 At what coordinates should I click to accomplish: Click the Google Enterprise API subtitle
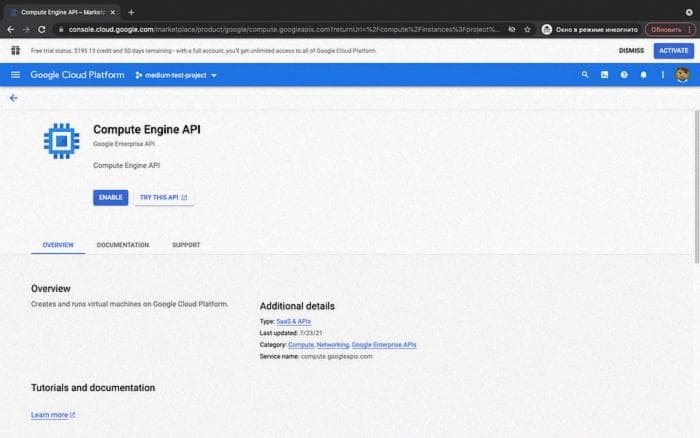pyautogui.click(x=124, y=144)
